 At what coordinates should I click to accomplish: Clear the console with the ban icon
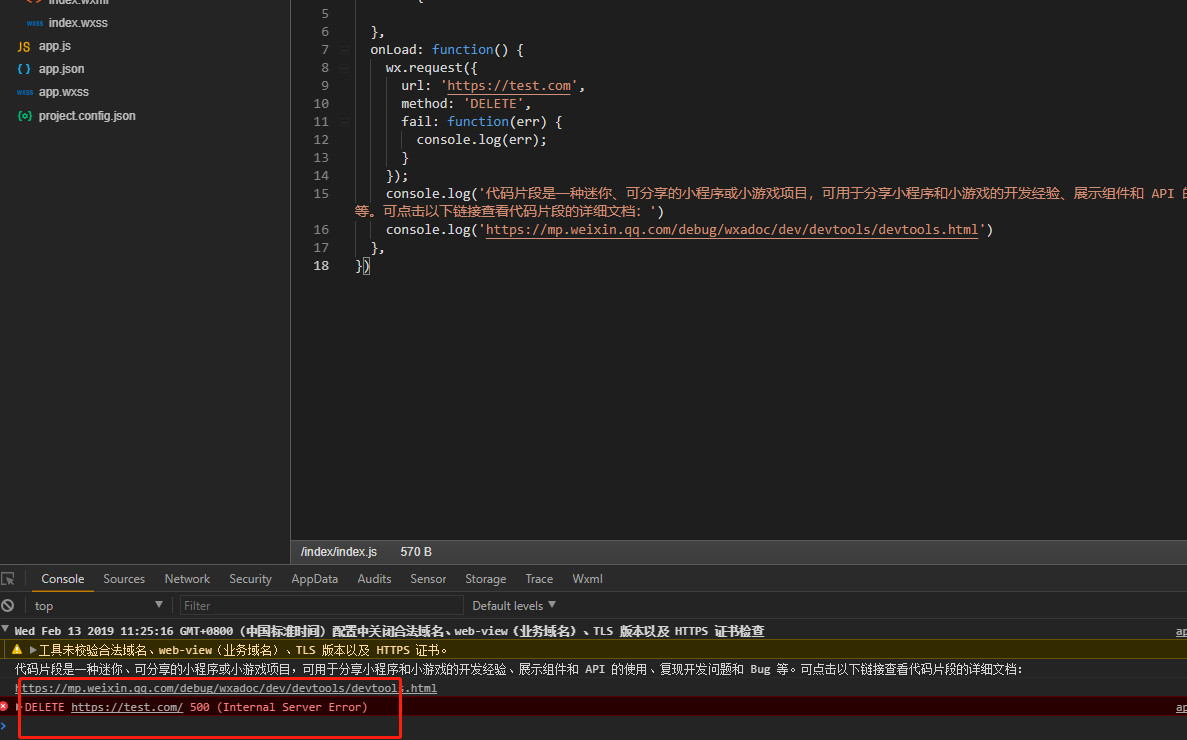[8, 605]
